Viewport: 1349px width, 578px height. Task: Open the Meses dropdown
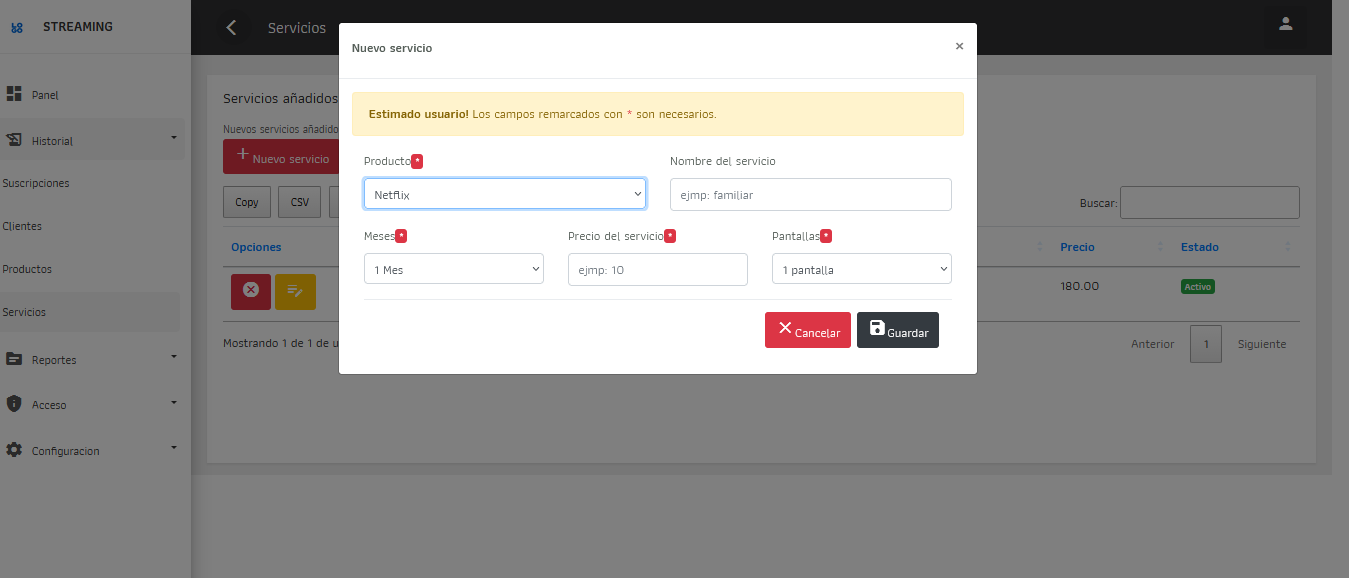[x=453, y=269]
